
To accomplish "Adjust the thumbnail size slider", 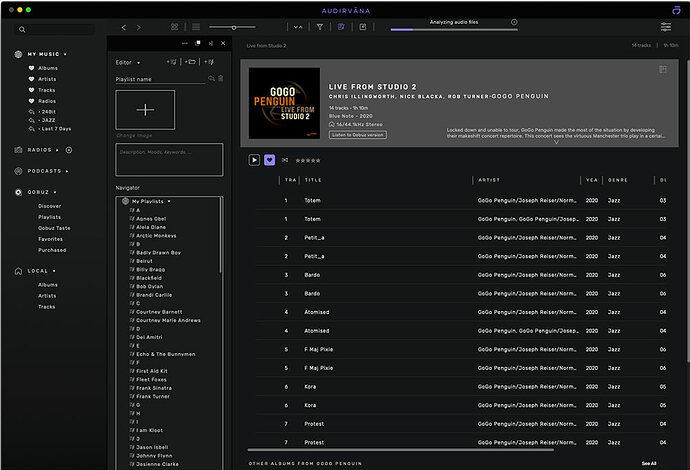I will pos(232,27).
